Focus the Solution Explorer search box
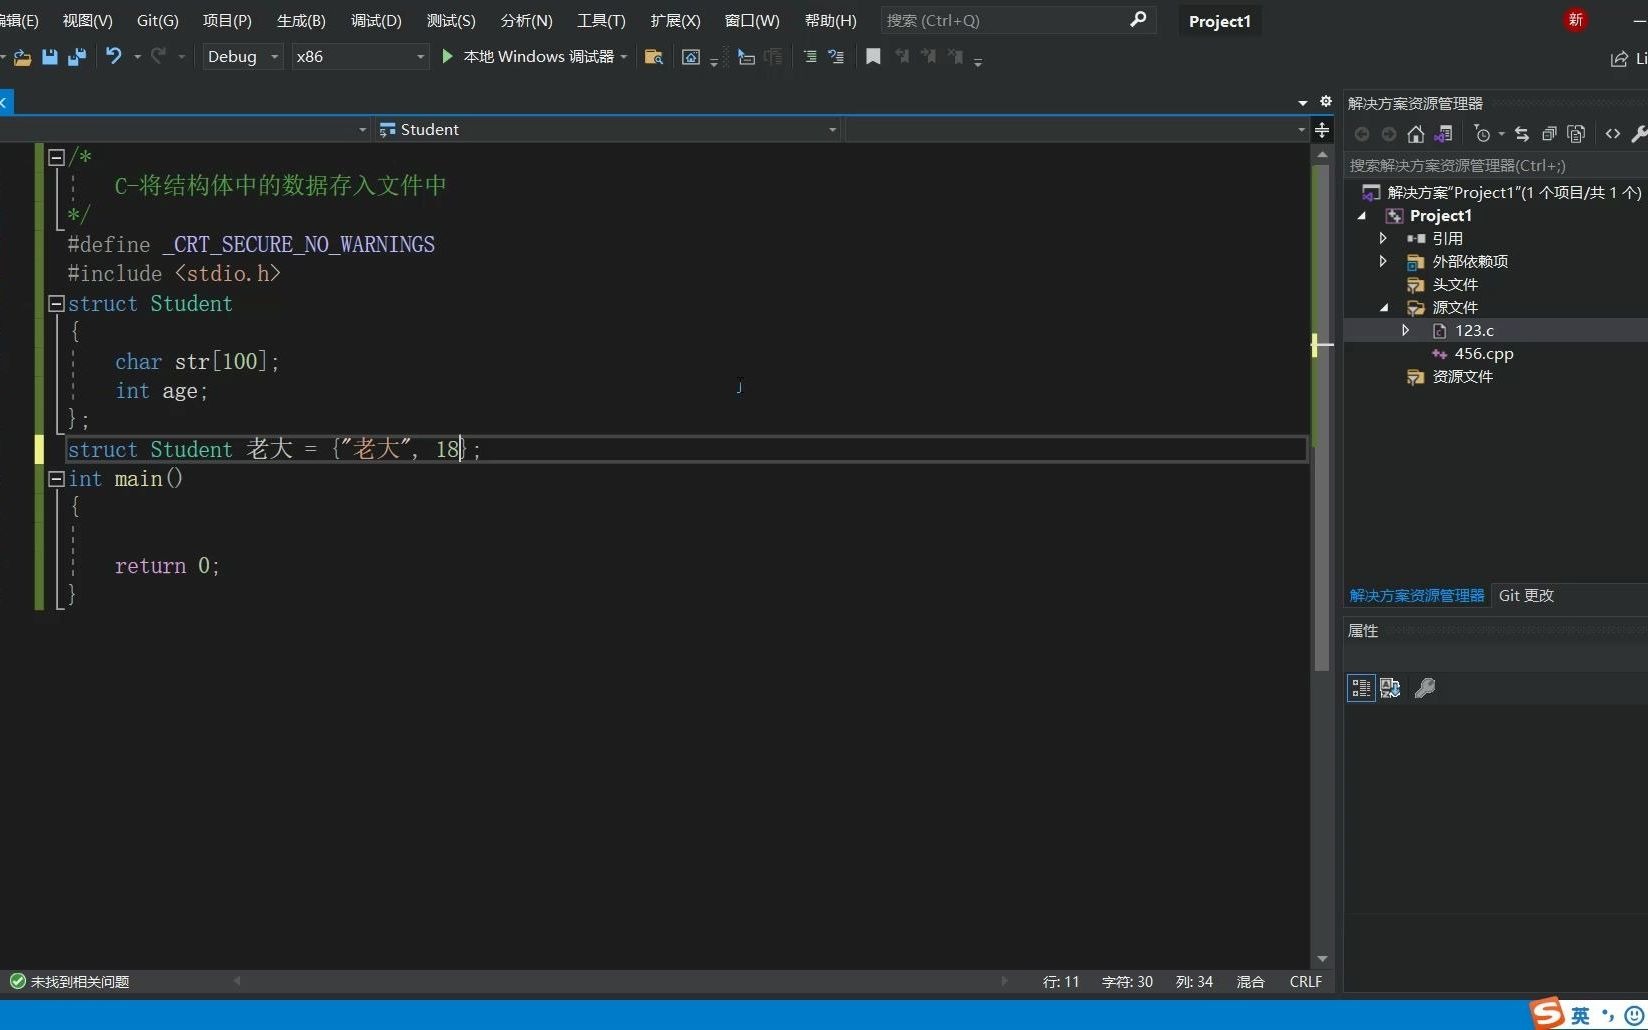The image size is (1648, 1030). click(1495, 166)
